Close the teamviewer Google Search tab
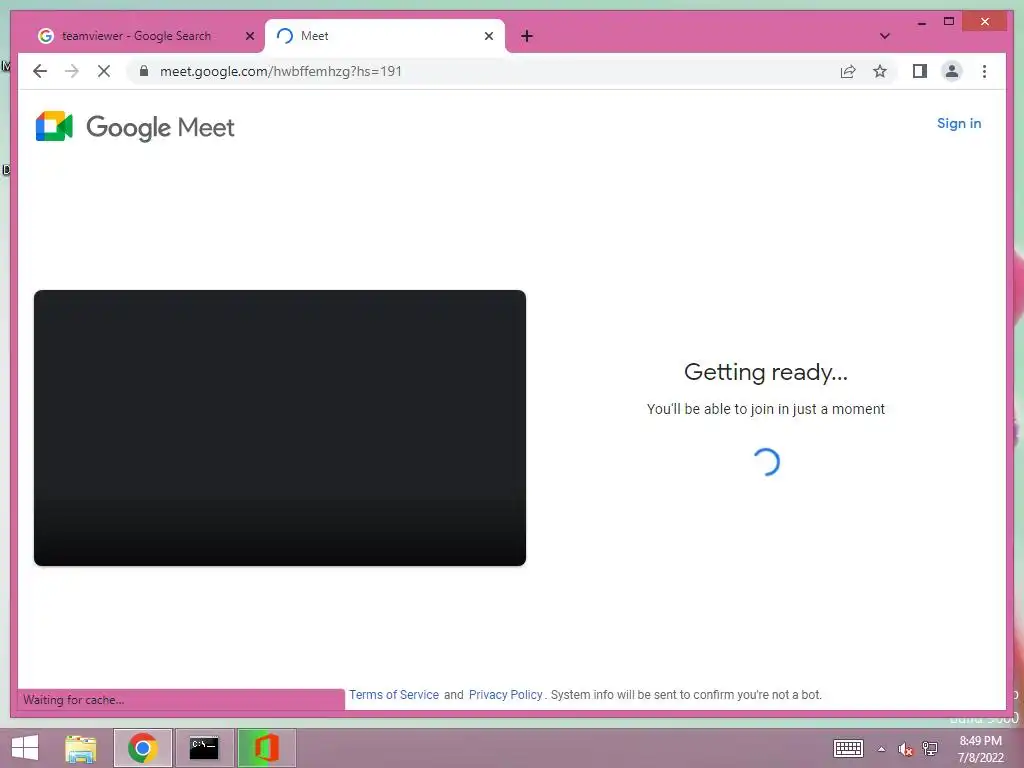 [x=249, y=36]
